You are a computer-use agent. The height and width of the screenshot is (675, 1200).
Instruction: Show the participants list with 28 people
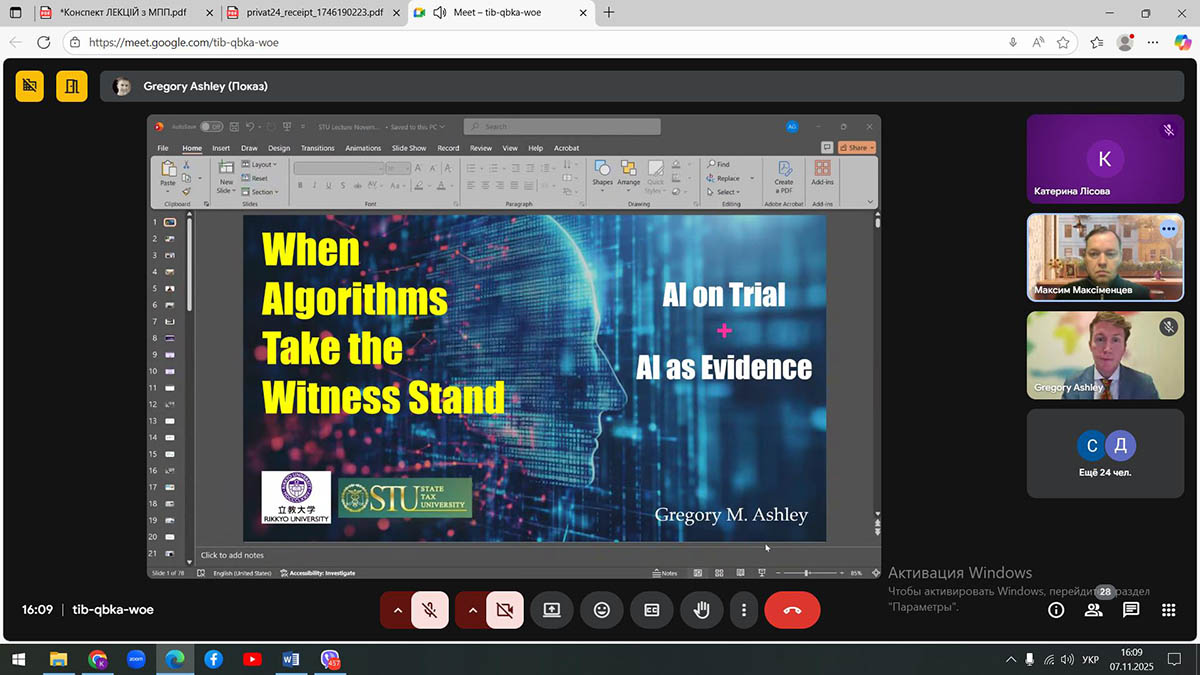(1094, 610)
